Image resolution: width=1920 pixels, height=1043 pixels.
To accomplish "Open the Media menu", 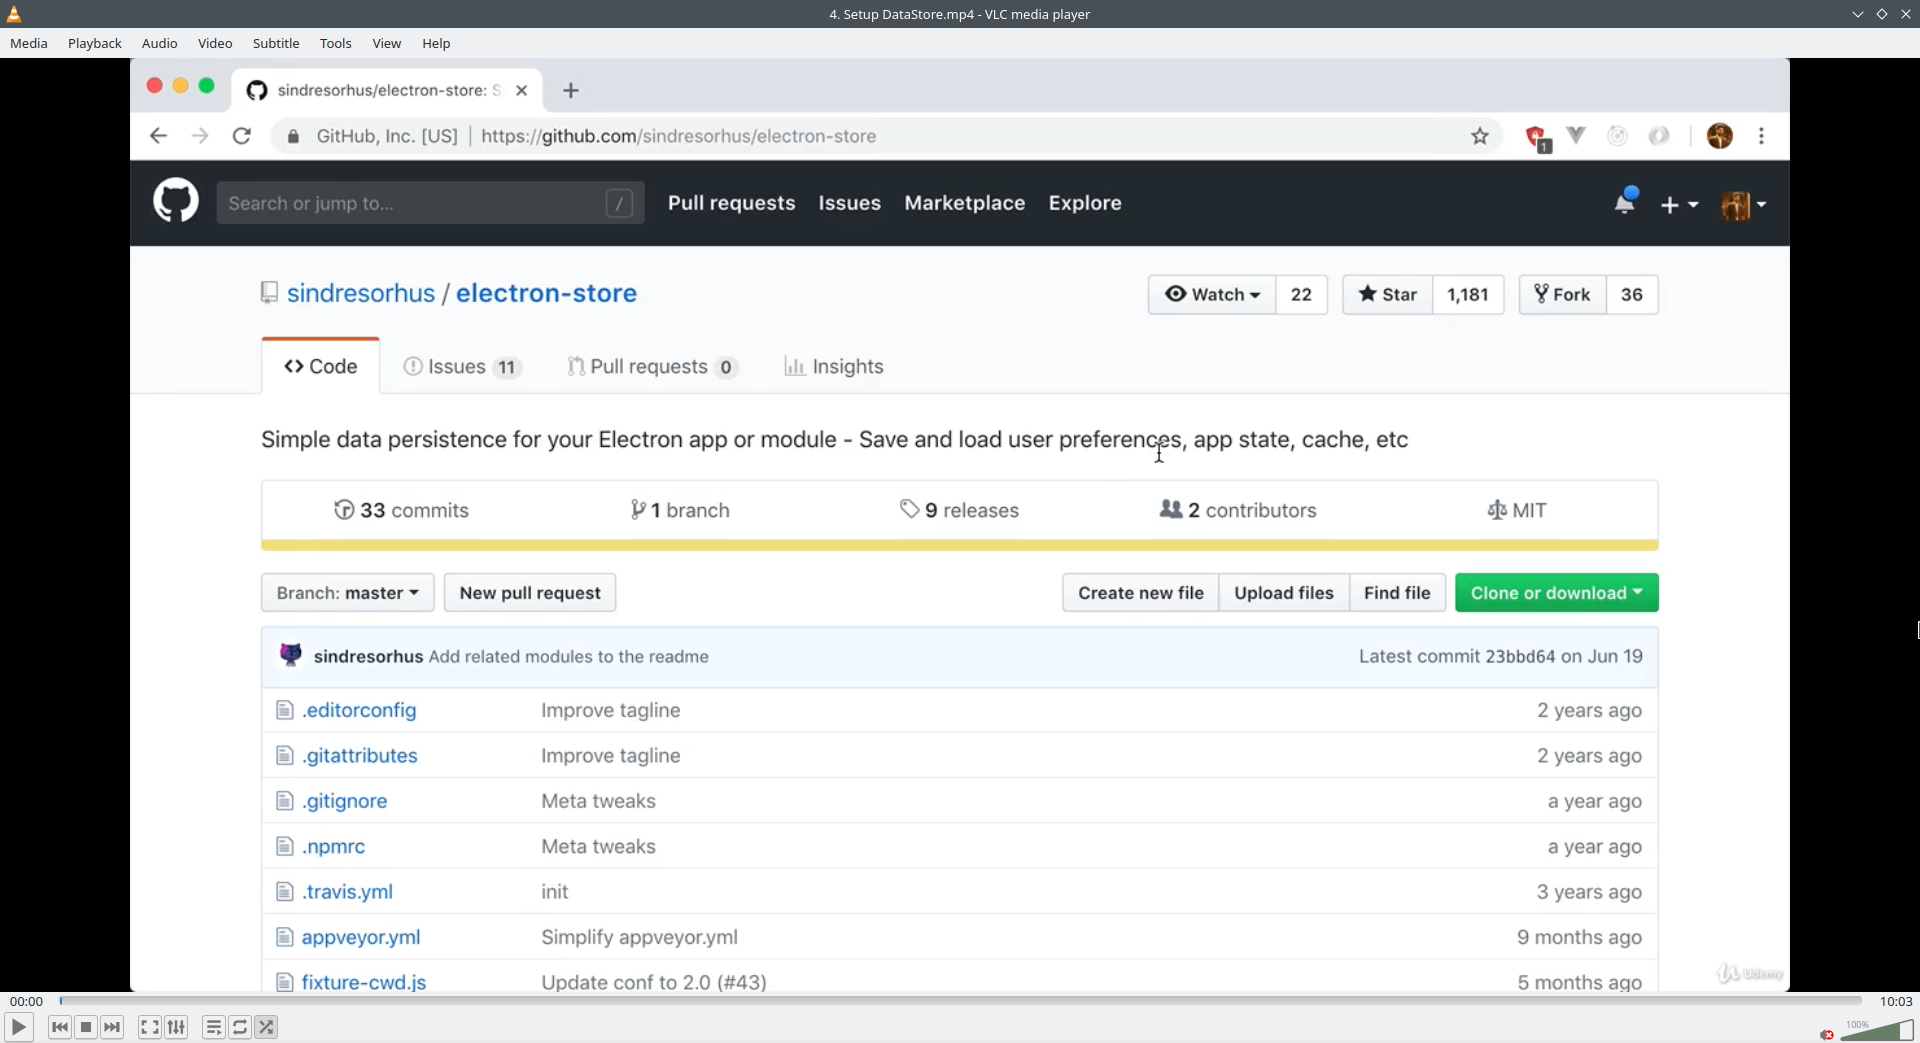I will tap(29, 43).
